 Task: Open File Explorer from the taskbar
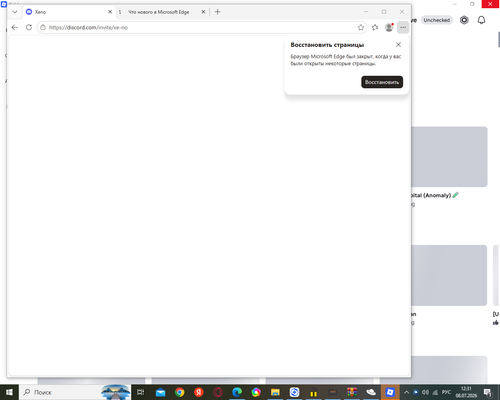pyautogui.click(x=275, y=392)
